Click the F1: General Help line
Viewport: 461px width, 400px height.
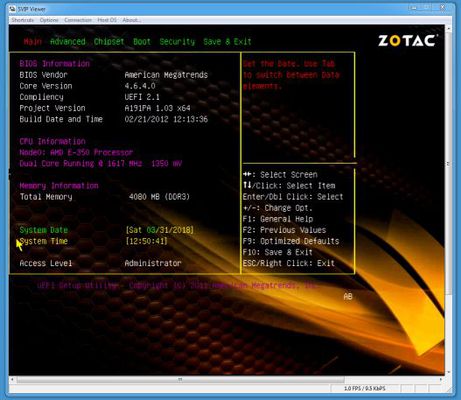[x=278, y=219]
